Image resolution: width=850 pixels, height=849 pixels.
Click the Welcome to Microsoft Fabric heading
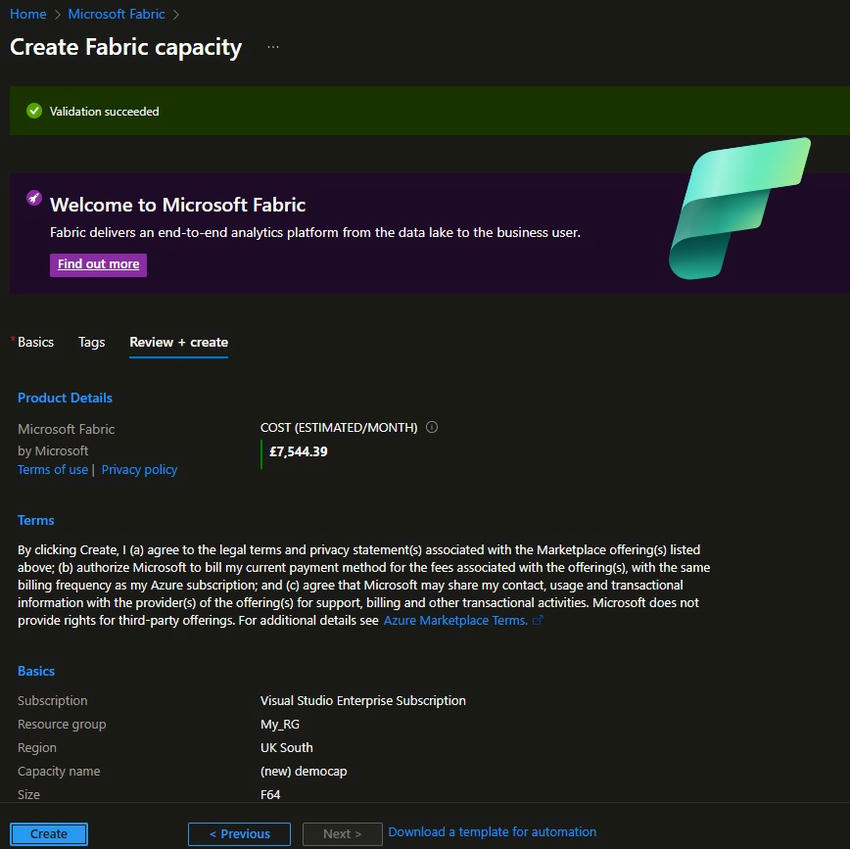(x=178, y=205)
